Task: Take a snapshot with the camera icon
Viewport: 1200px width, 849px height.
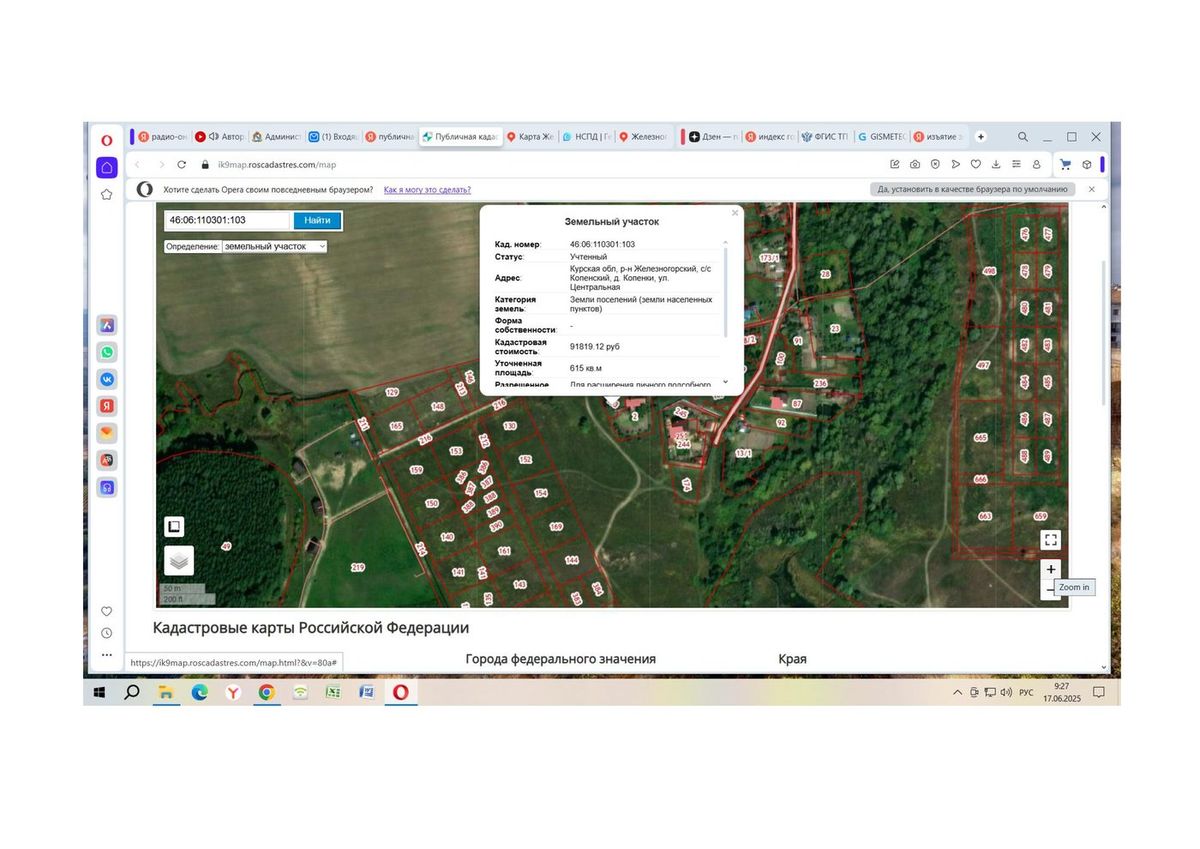Action: coord(915,164)
